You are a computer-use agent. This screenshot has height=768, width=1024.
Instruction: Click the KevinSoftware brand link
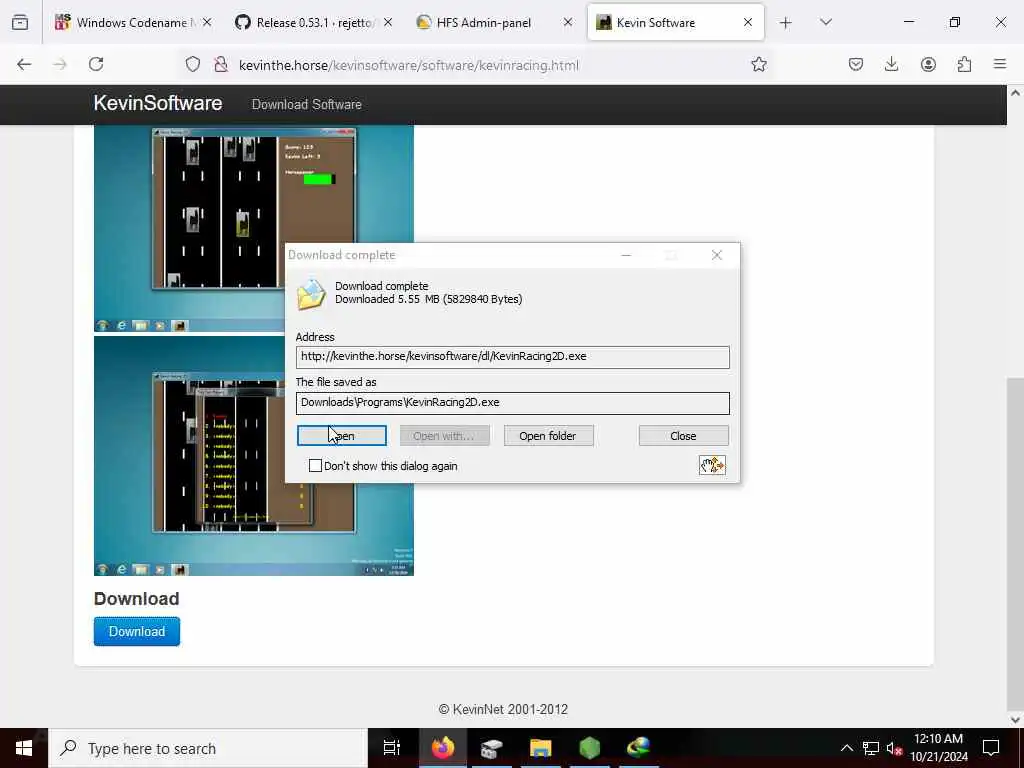pos(157,104)
